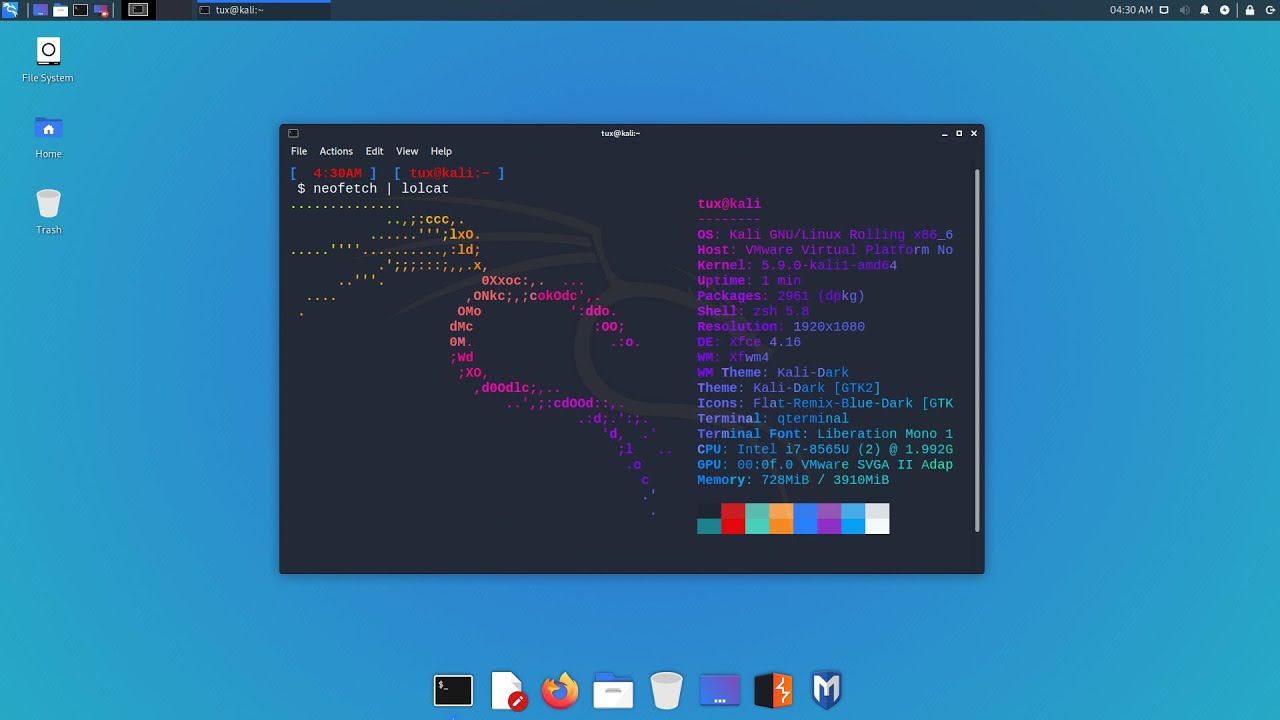Click the 'Memory: 728MiB / 3910MiB' line
1280x720 pixels.
pos(793,480)
